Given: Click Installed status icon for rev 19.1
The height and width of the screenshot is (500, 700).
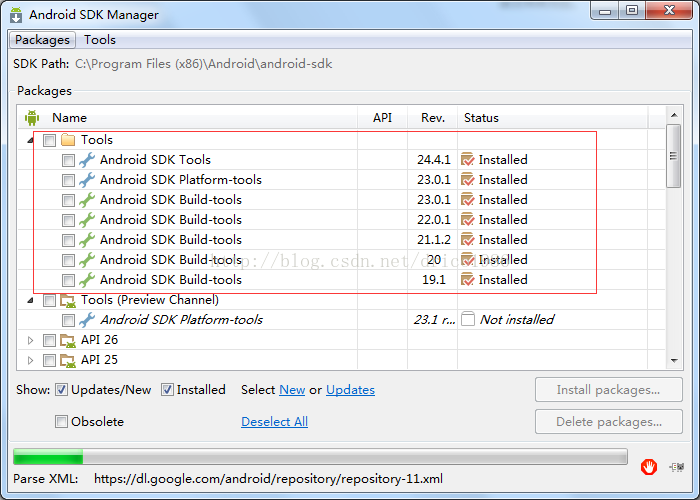Looking at the screenshot, I should 467,279.
